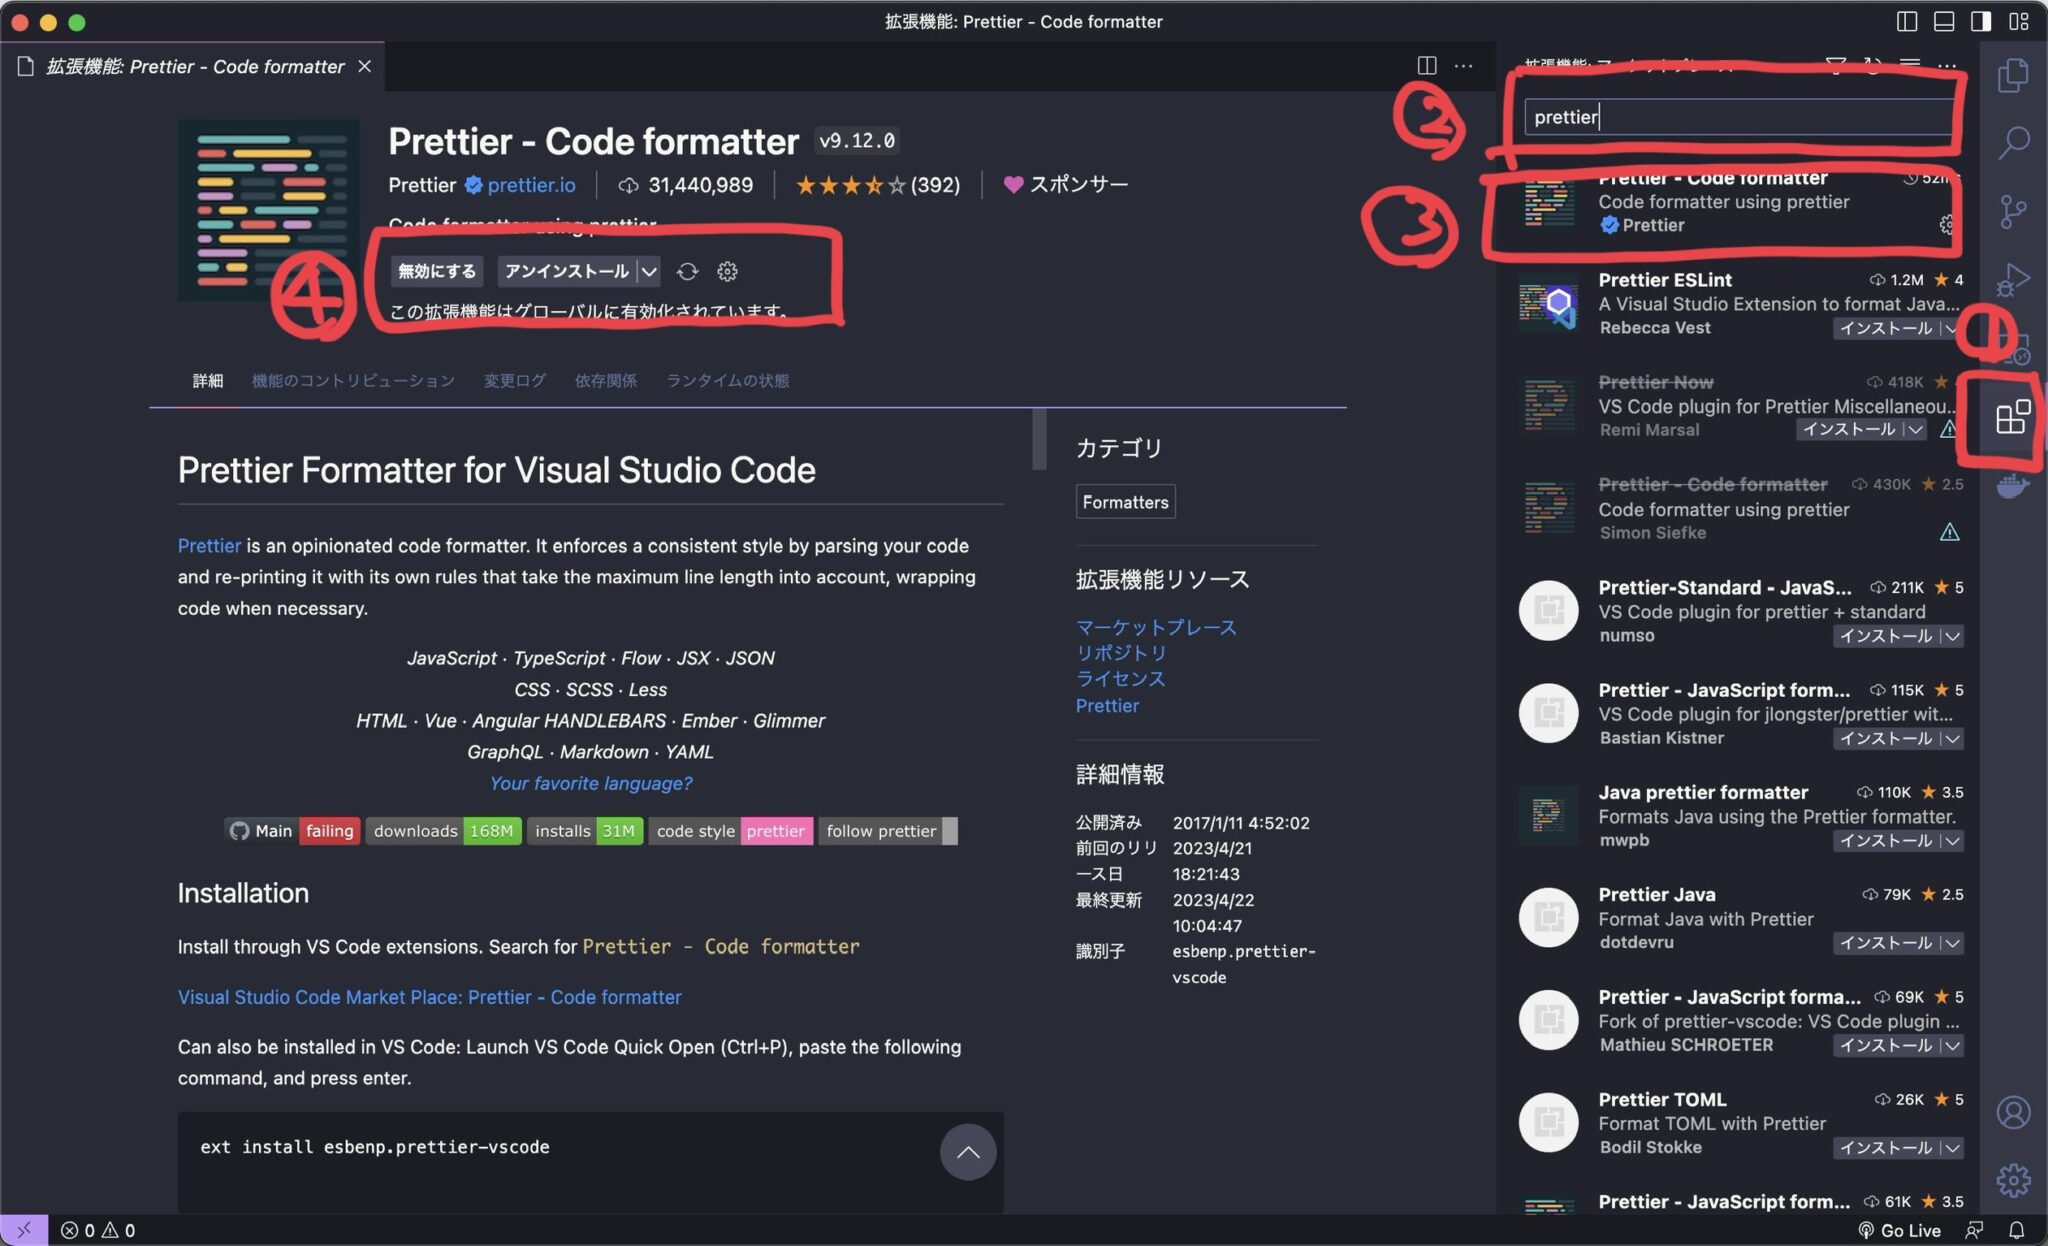
Task: Open Source Control from the activity bar
Action: [x=2014, y=211]
